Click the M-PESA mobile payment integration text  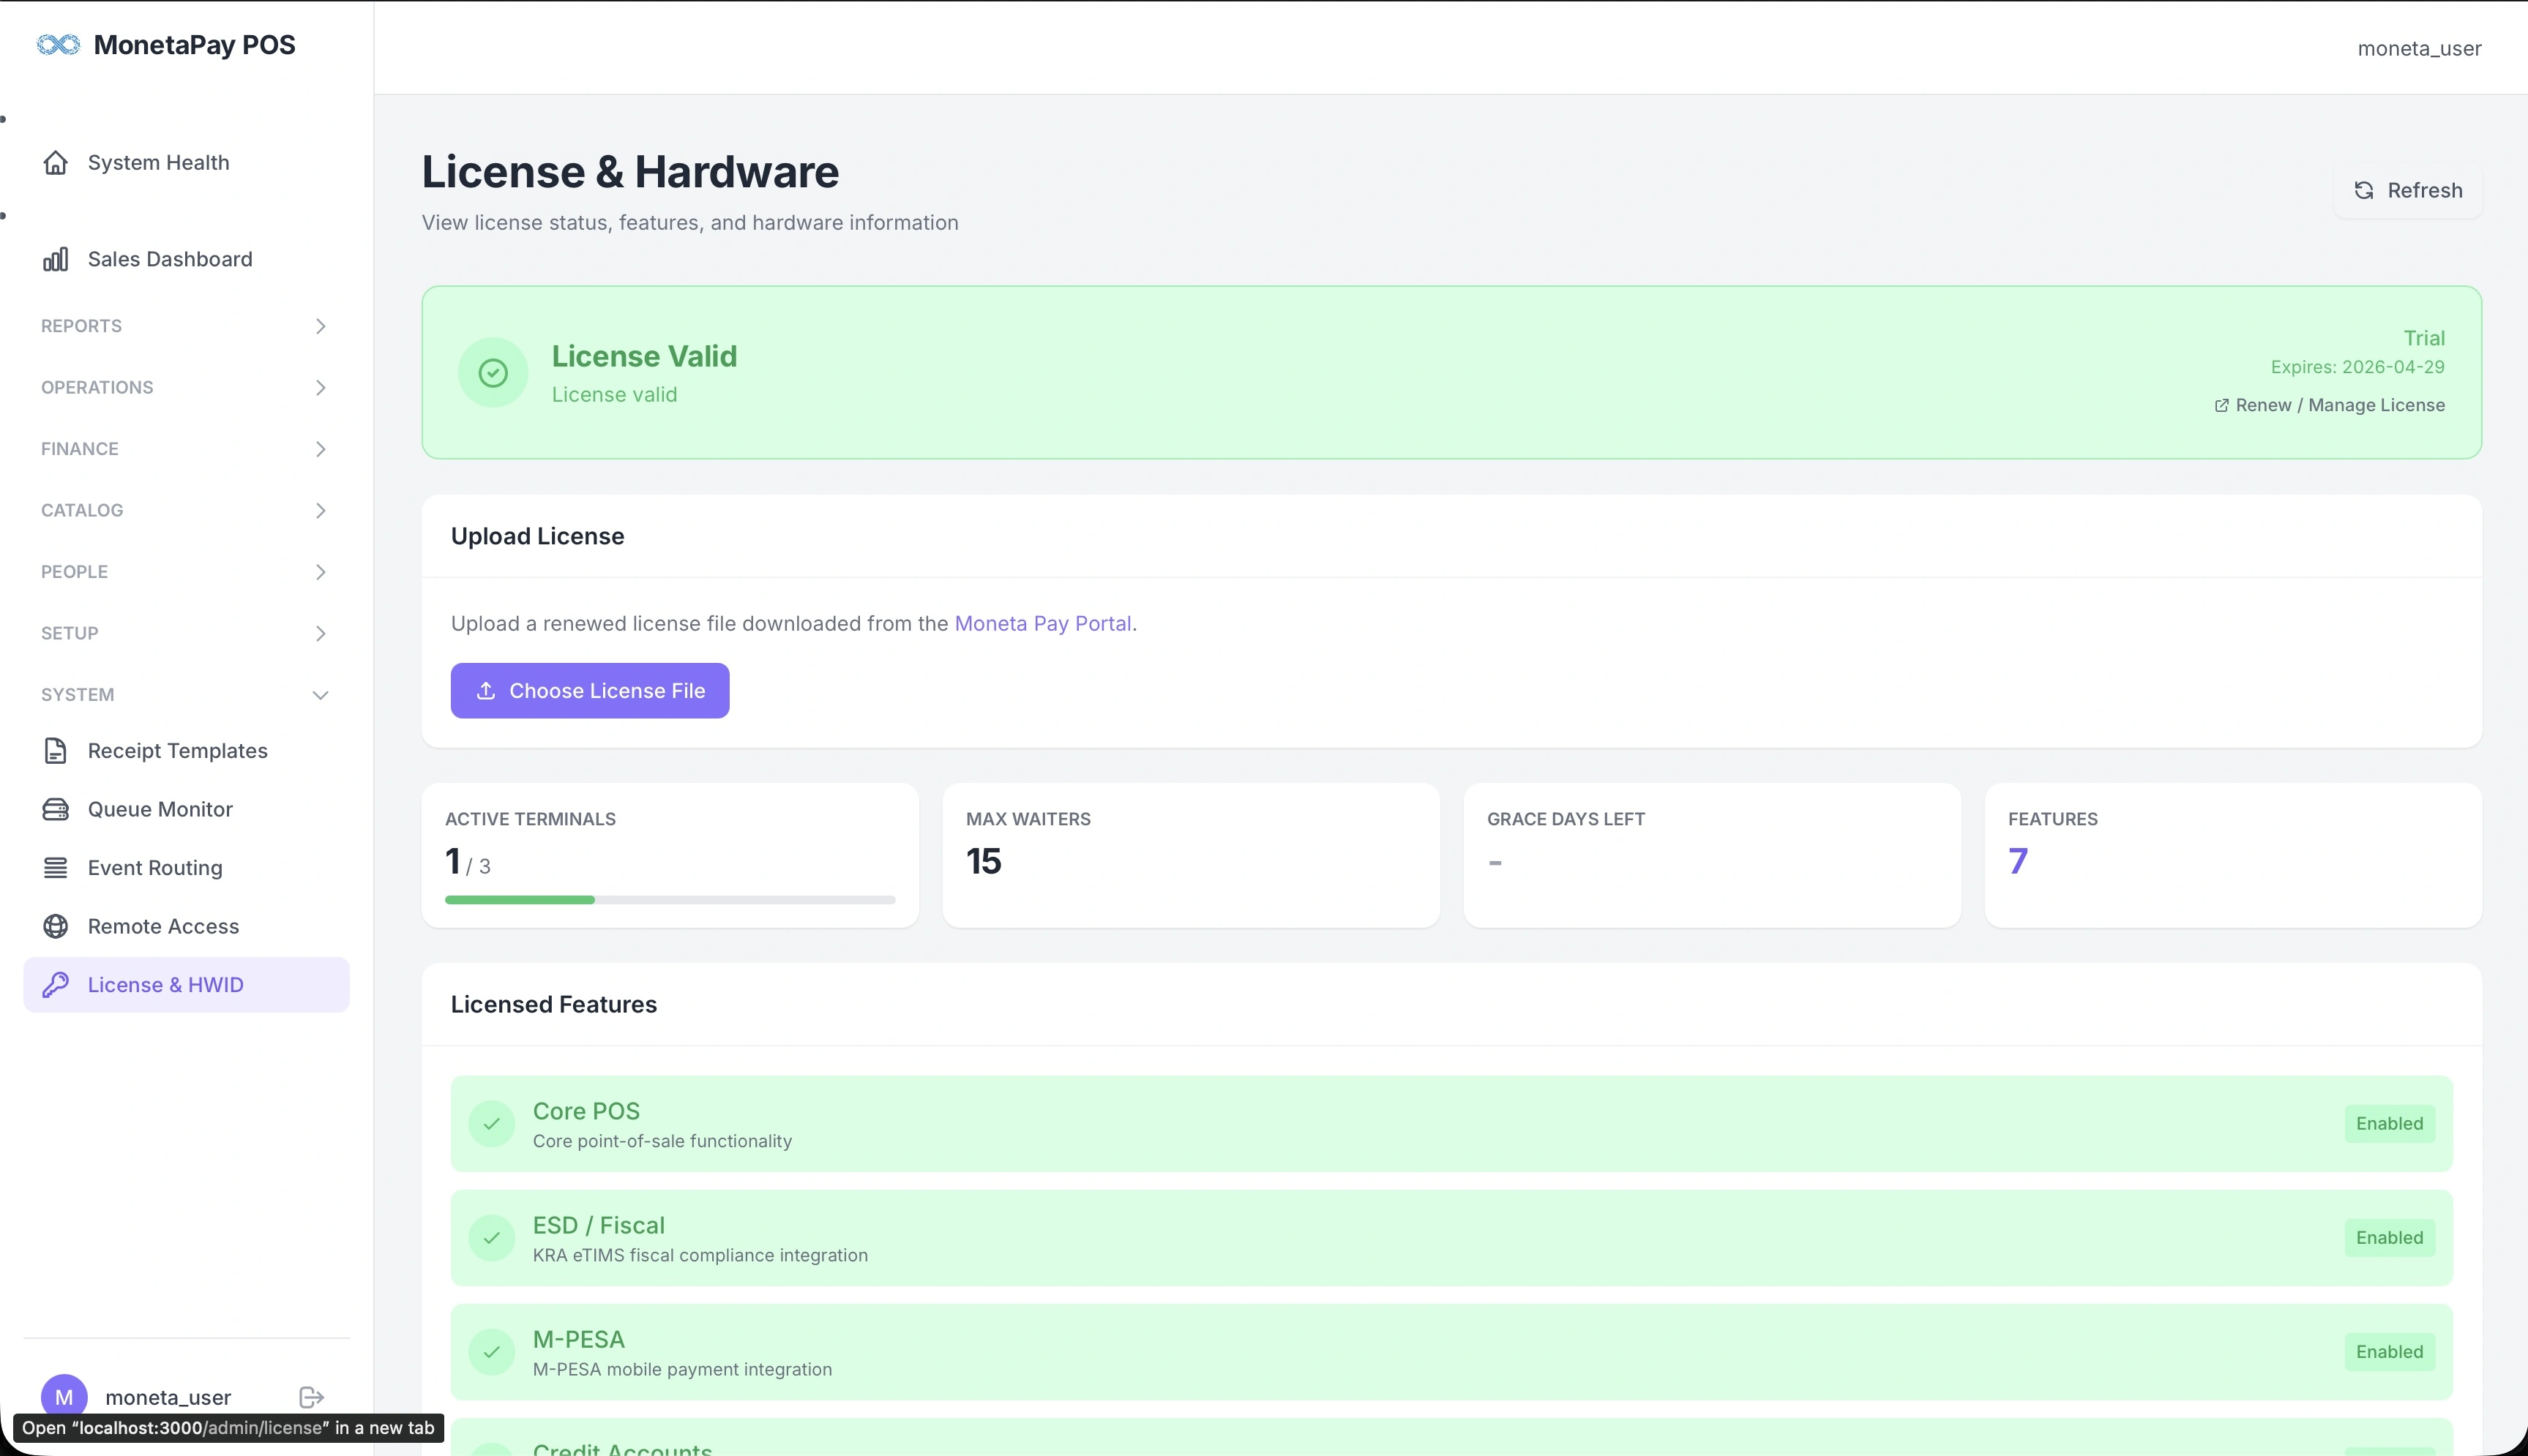tap(682, 1370)
